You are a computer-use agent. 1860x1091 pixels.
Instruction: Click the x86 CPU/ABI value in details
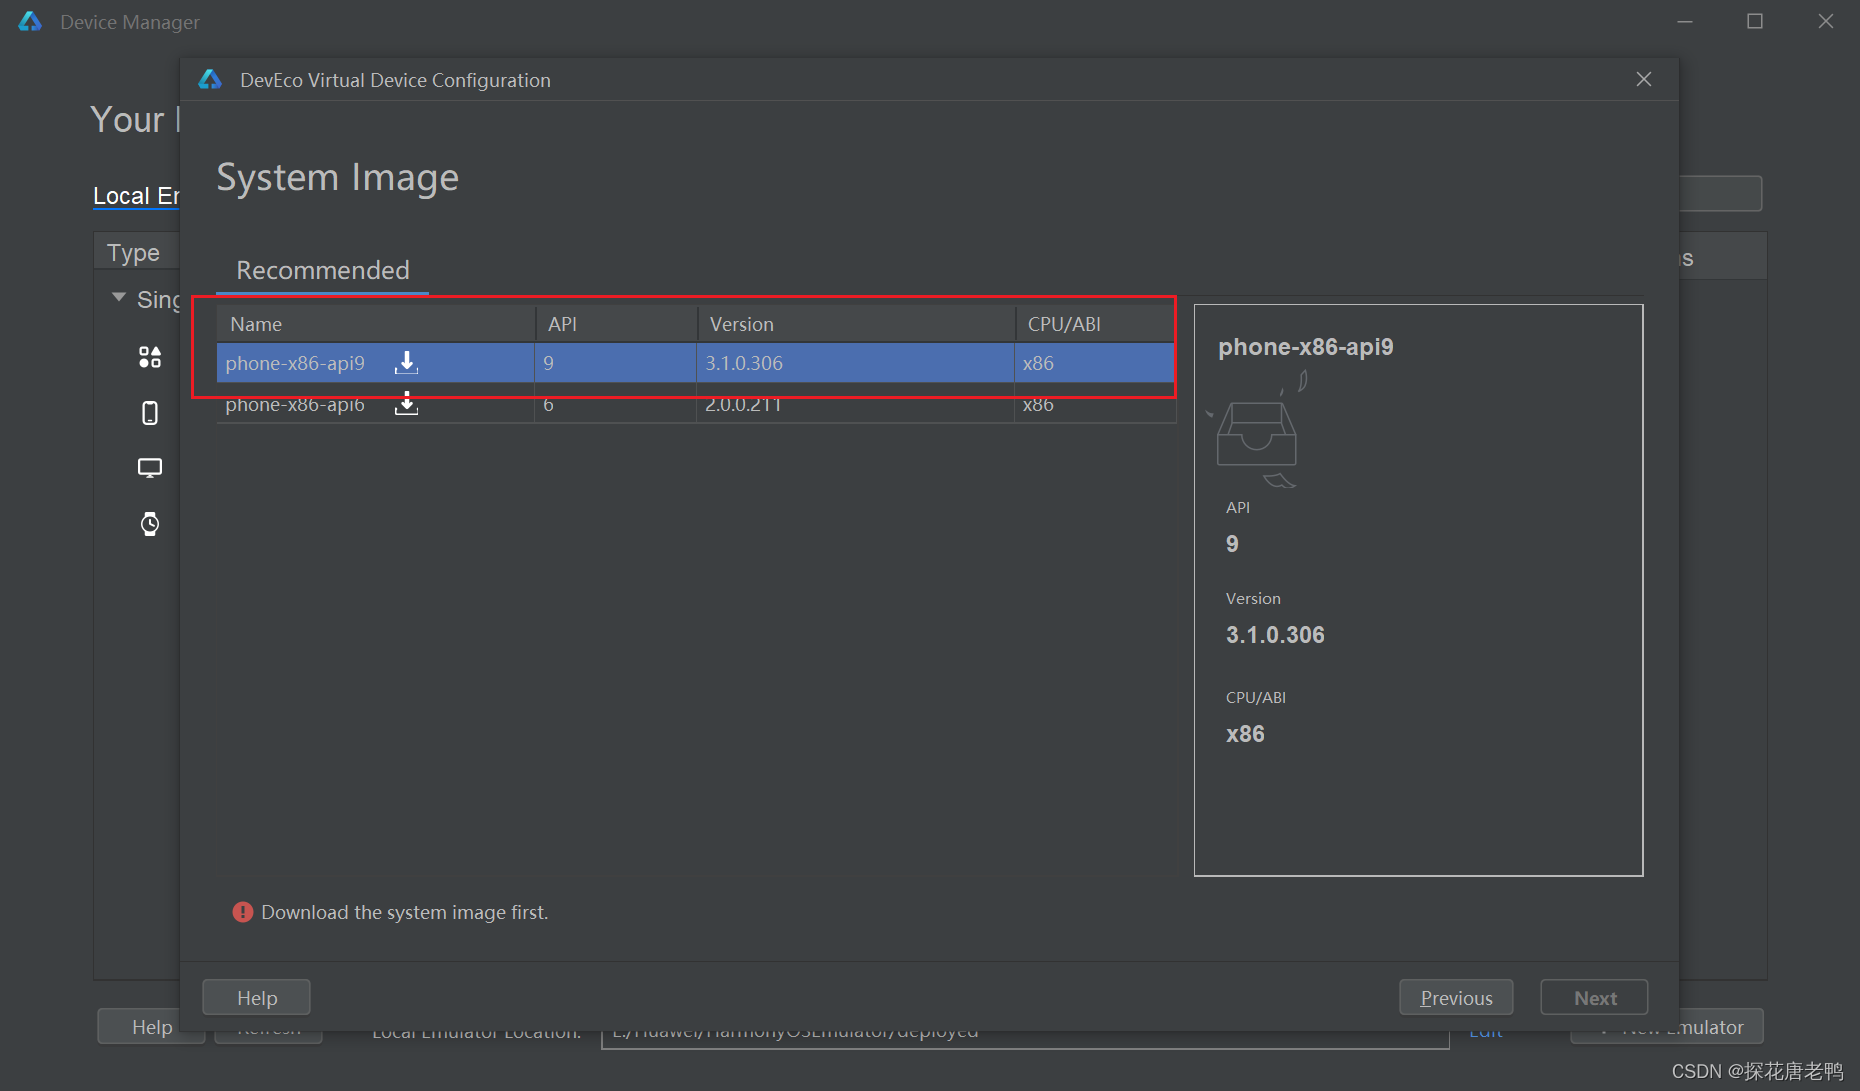pyautogui.click(x=1245, y=734)
